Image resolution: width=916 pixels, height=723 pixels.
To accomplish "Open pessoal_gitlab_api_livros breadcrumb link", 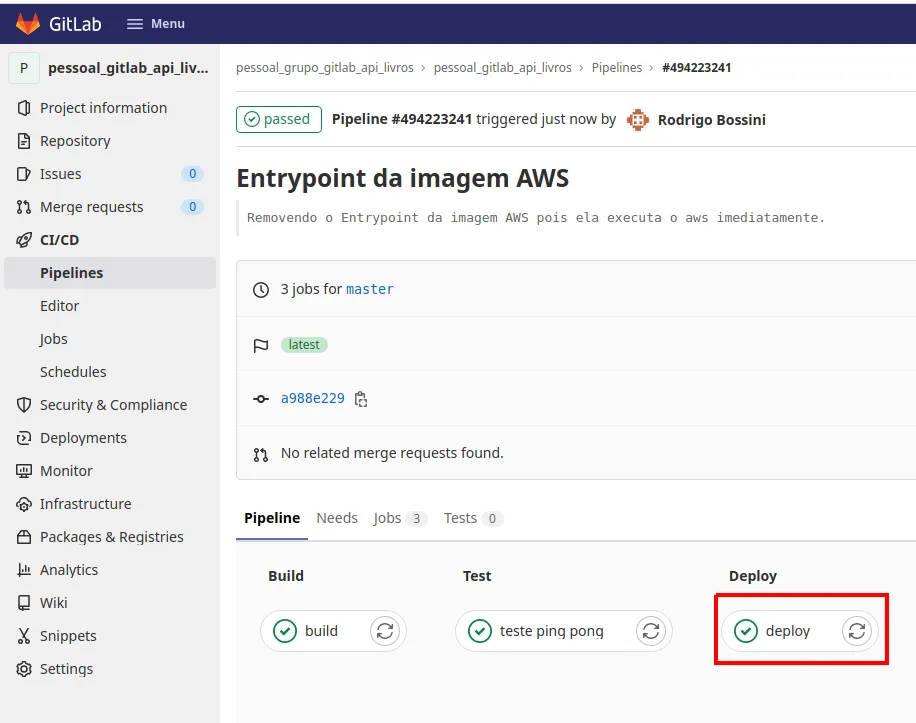I will (x=502, y=68).
